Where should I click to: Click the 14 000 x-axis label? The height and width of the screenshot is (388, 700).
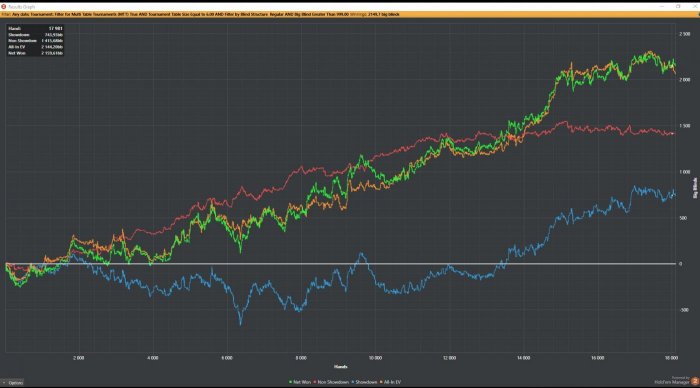pos(523,358)
